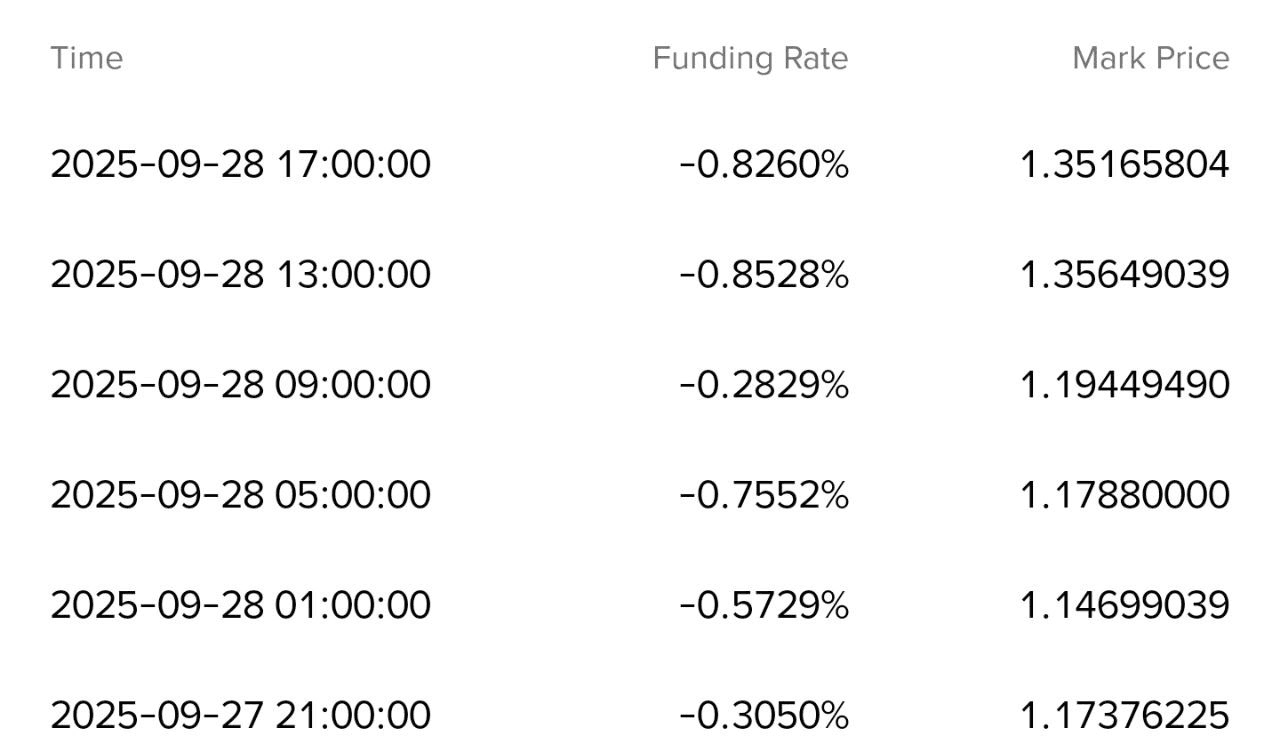This screenshot has width=1280, height=748.
Task: Click the -0.7552% funding rate value
Action: pos(764,494)
